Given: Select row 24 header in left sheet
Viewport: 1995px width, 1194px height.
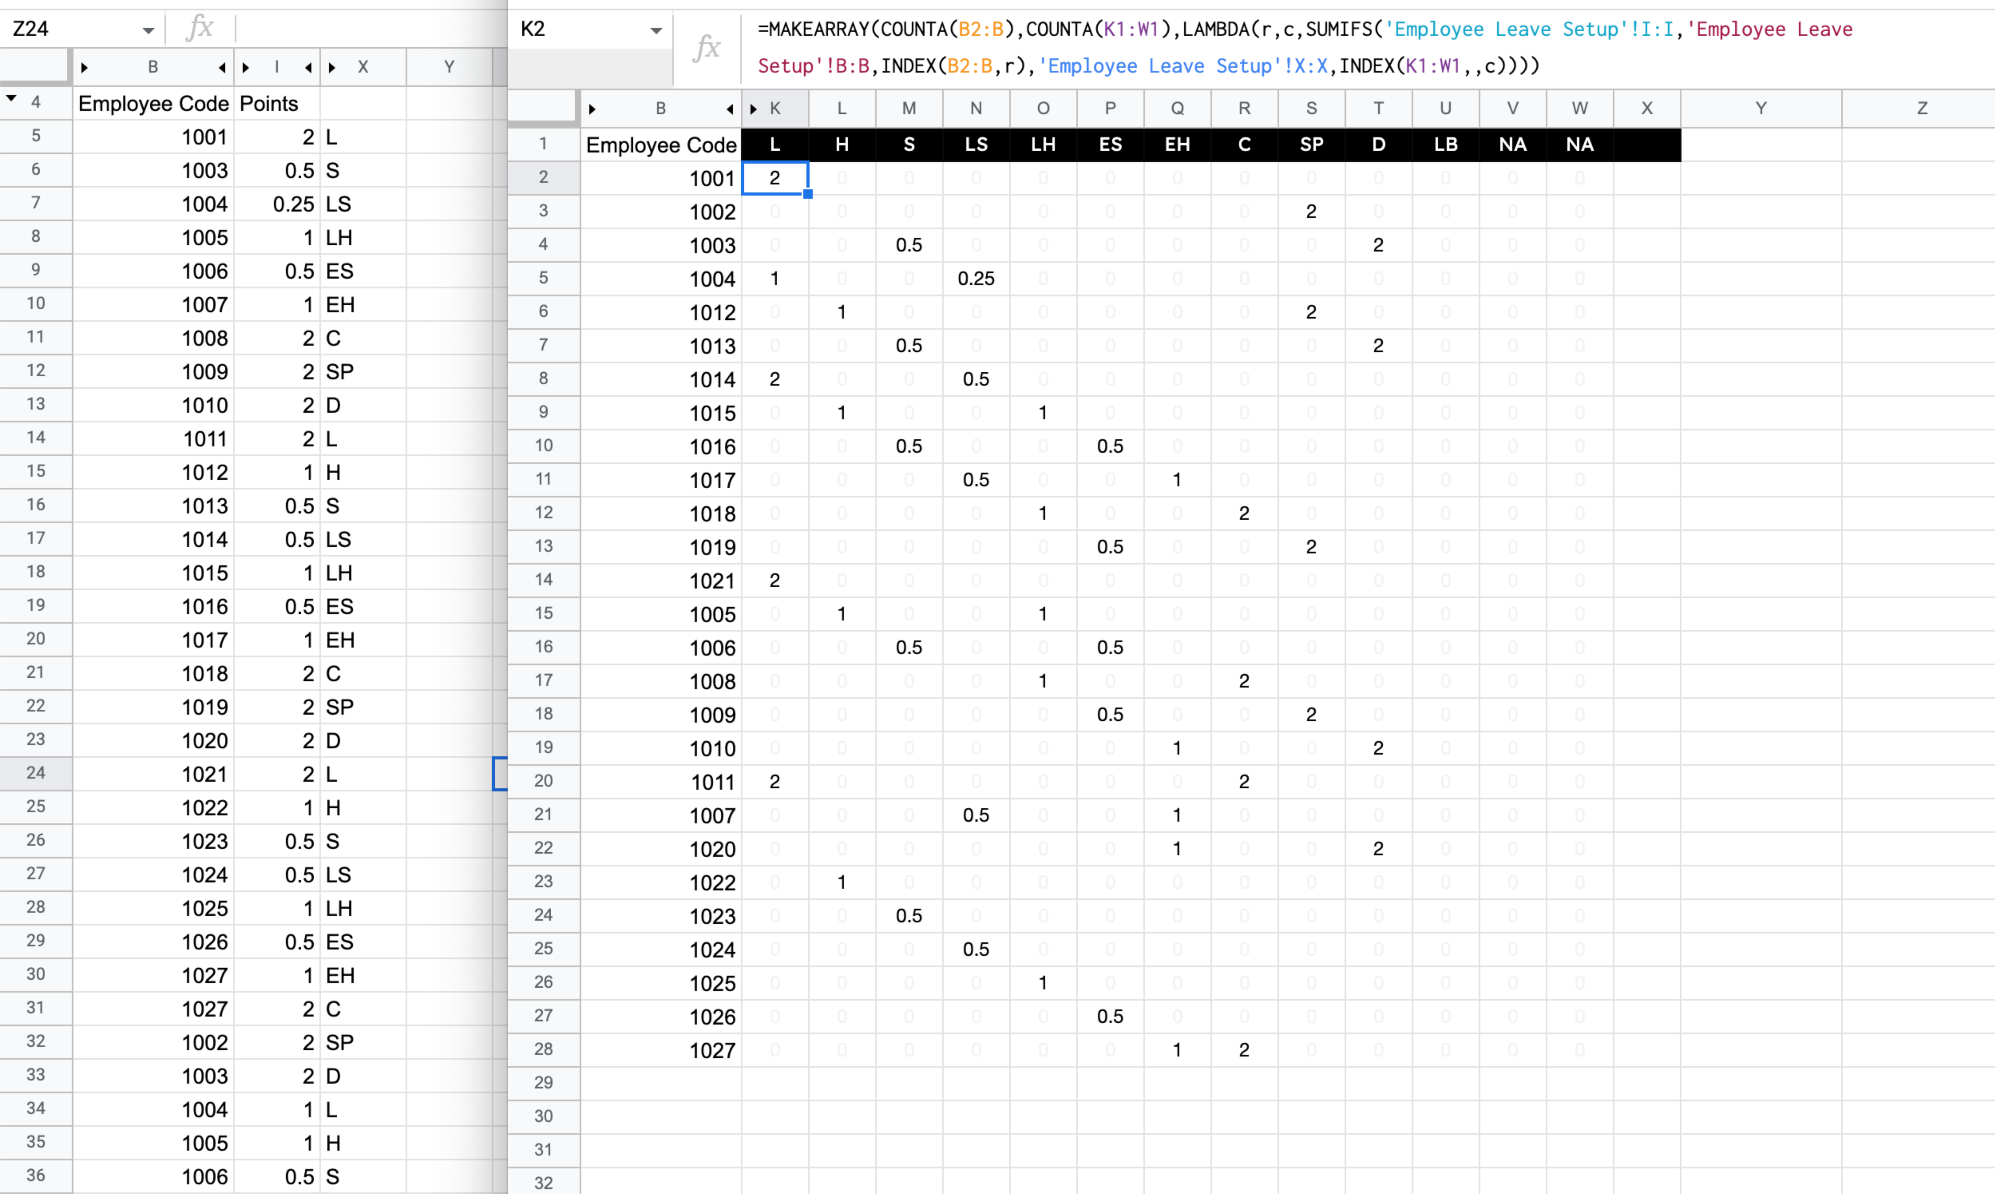Looking at the screenshot, I should [x=36, y=773].
